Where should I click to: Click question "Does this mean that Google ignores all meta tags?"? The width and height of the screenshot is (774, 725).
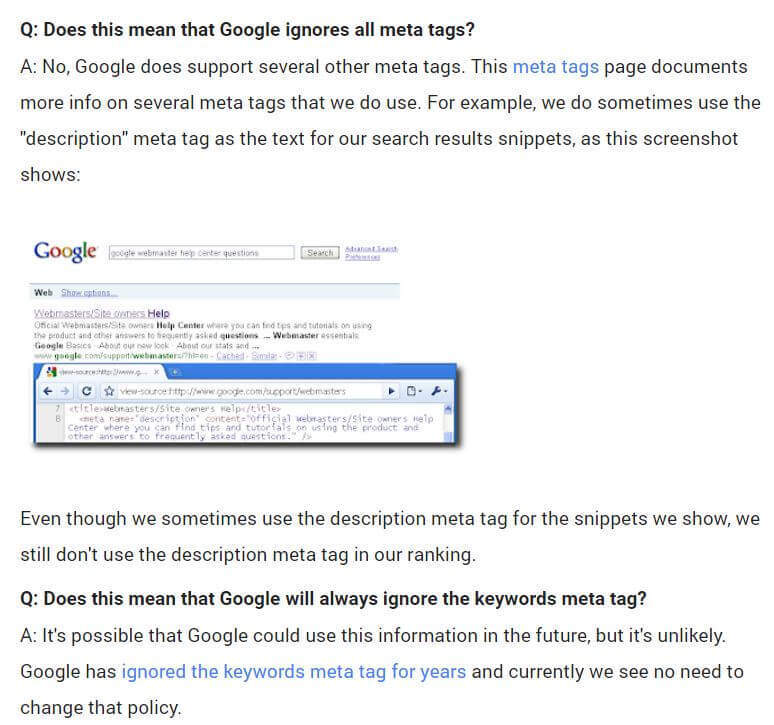pos(247,30)
